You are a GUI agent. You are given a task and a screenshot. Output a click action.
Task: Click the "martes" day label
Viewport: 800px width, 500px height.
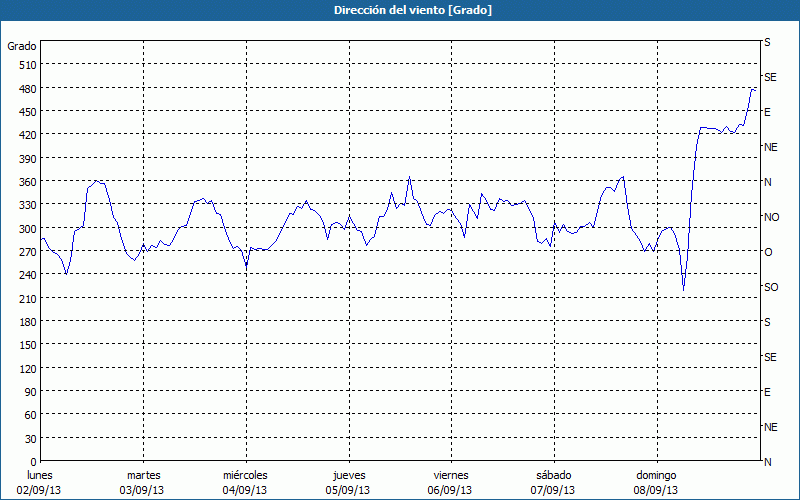143,475
